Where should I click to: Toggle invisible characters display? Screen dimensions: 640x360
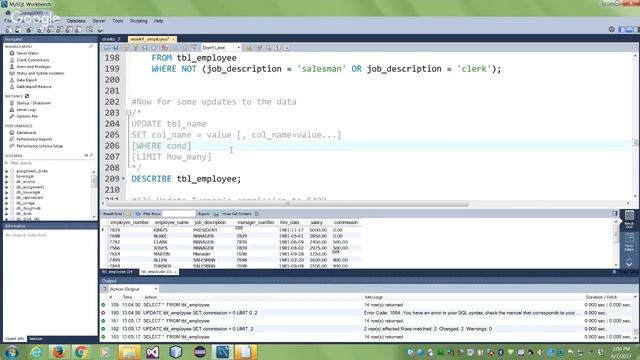coord(278,48)
